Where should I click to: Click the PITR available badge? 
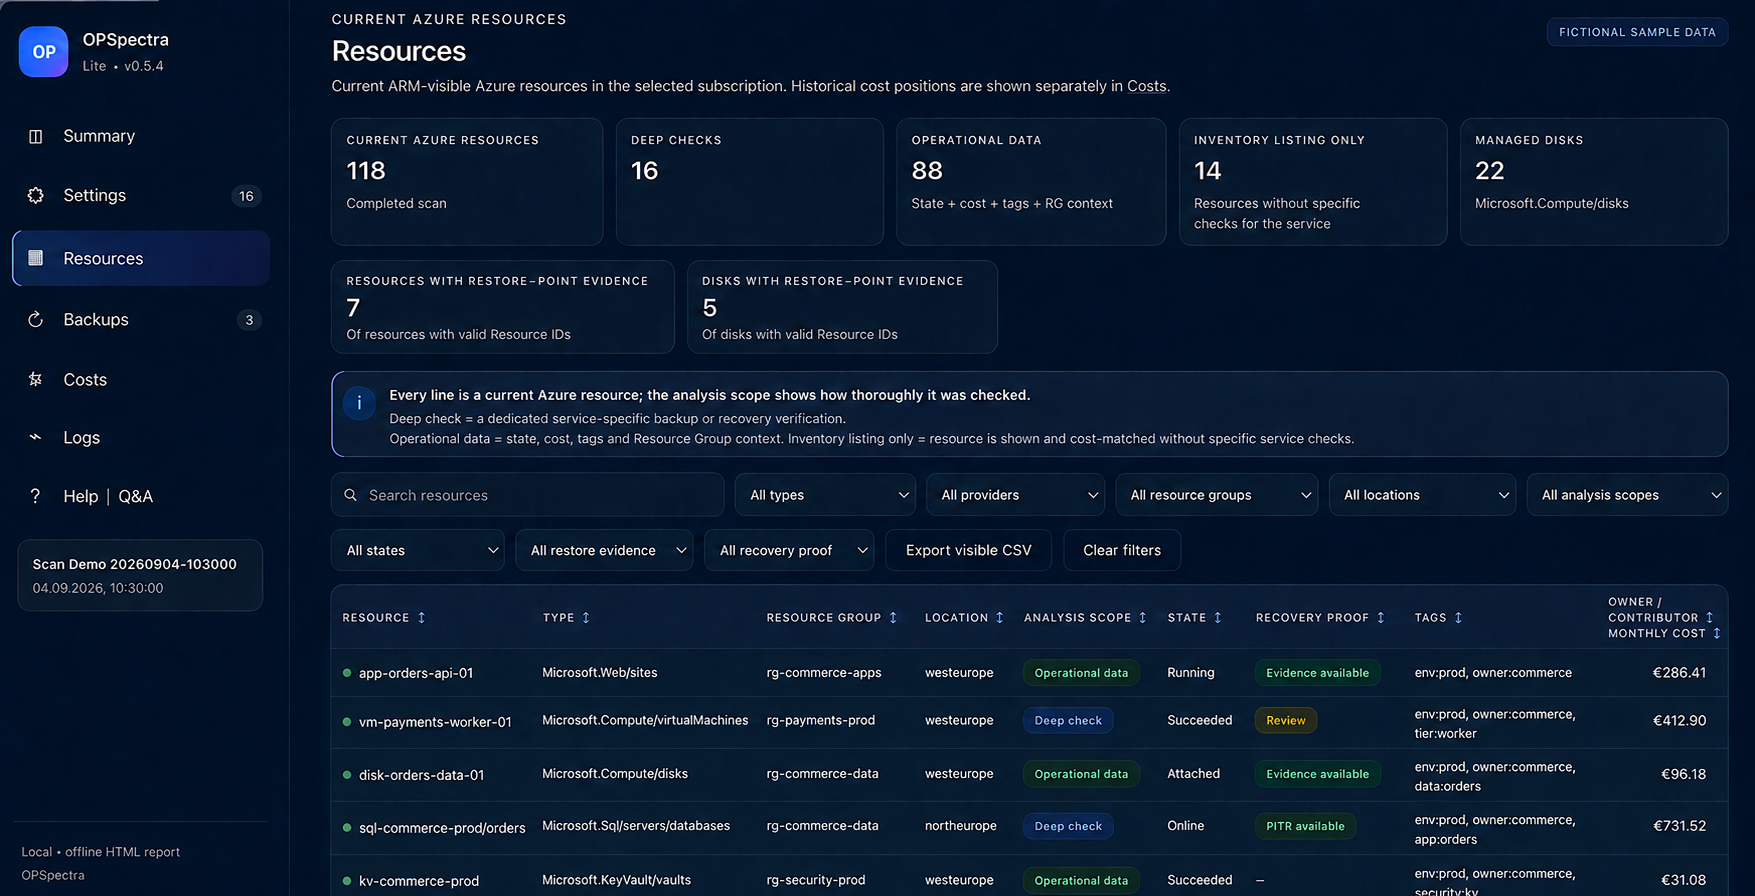1305,826
